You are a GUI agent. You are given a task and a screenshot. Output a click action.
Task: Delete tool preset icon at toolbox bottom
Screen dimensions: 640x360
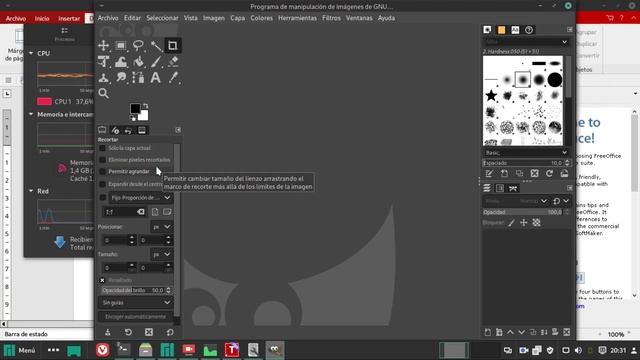[x=149, y=332]
